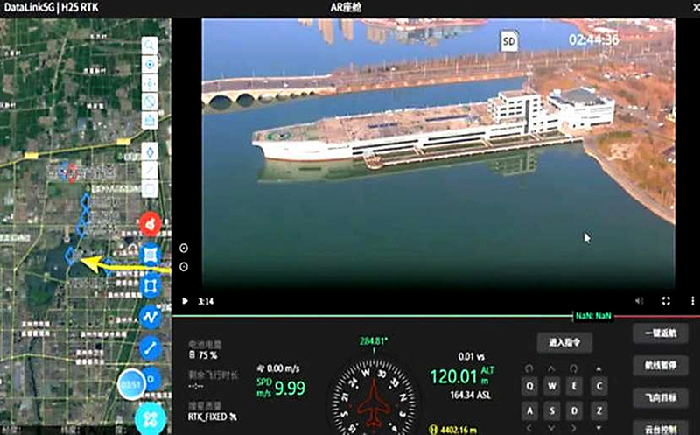Screen dimensions: 700x435
Task: Click the A key control
Action: (530, 410)
